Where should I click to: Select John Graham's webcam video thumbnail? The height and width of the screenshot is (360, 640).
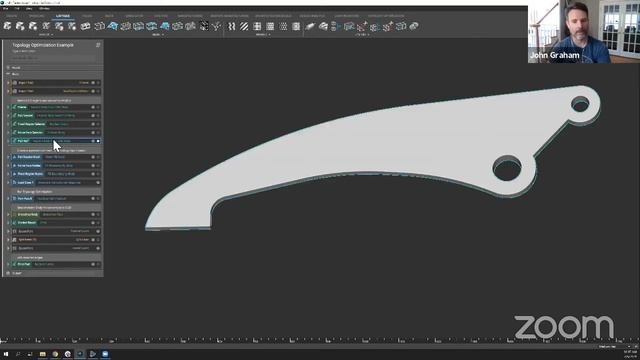click(x=584, y=31)
